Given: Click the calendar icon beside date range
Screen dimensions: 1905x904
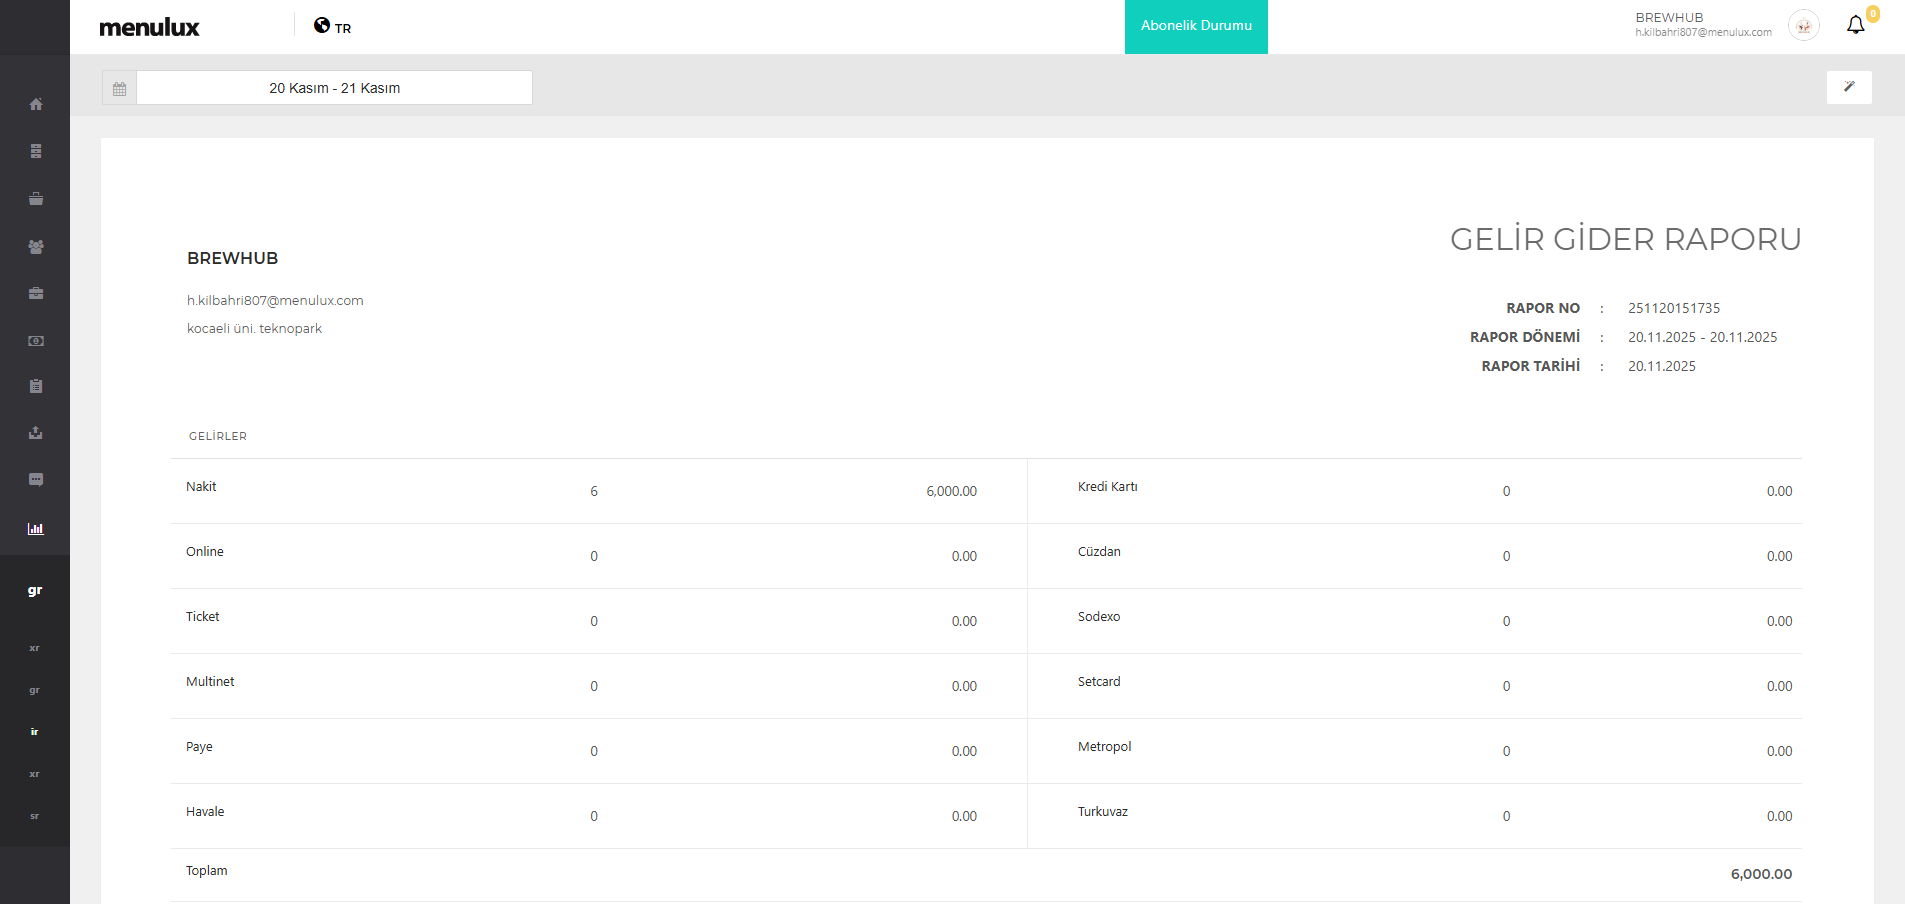Looking at the screenshot, I should [119, 88].
